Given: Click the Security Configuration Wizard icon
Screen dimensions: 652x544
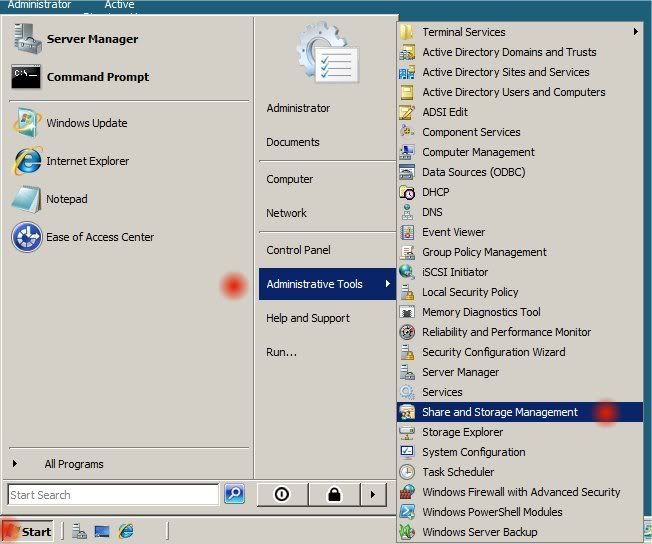Looking at the screenshot, I should coord(407,352).
